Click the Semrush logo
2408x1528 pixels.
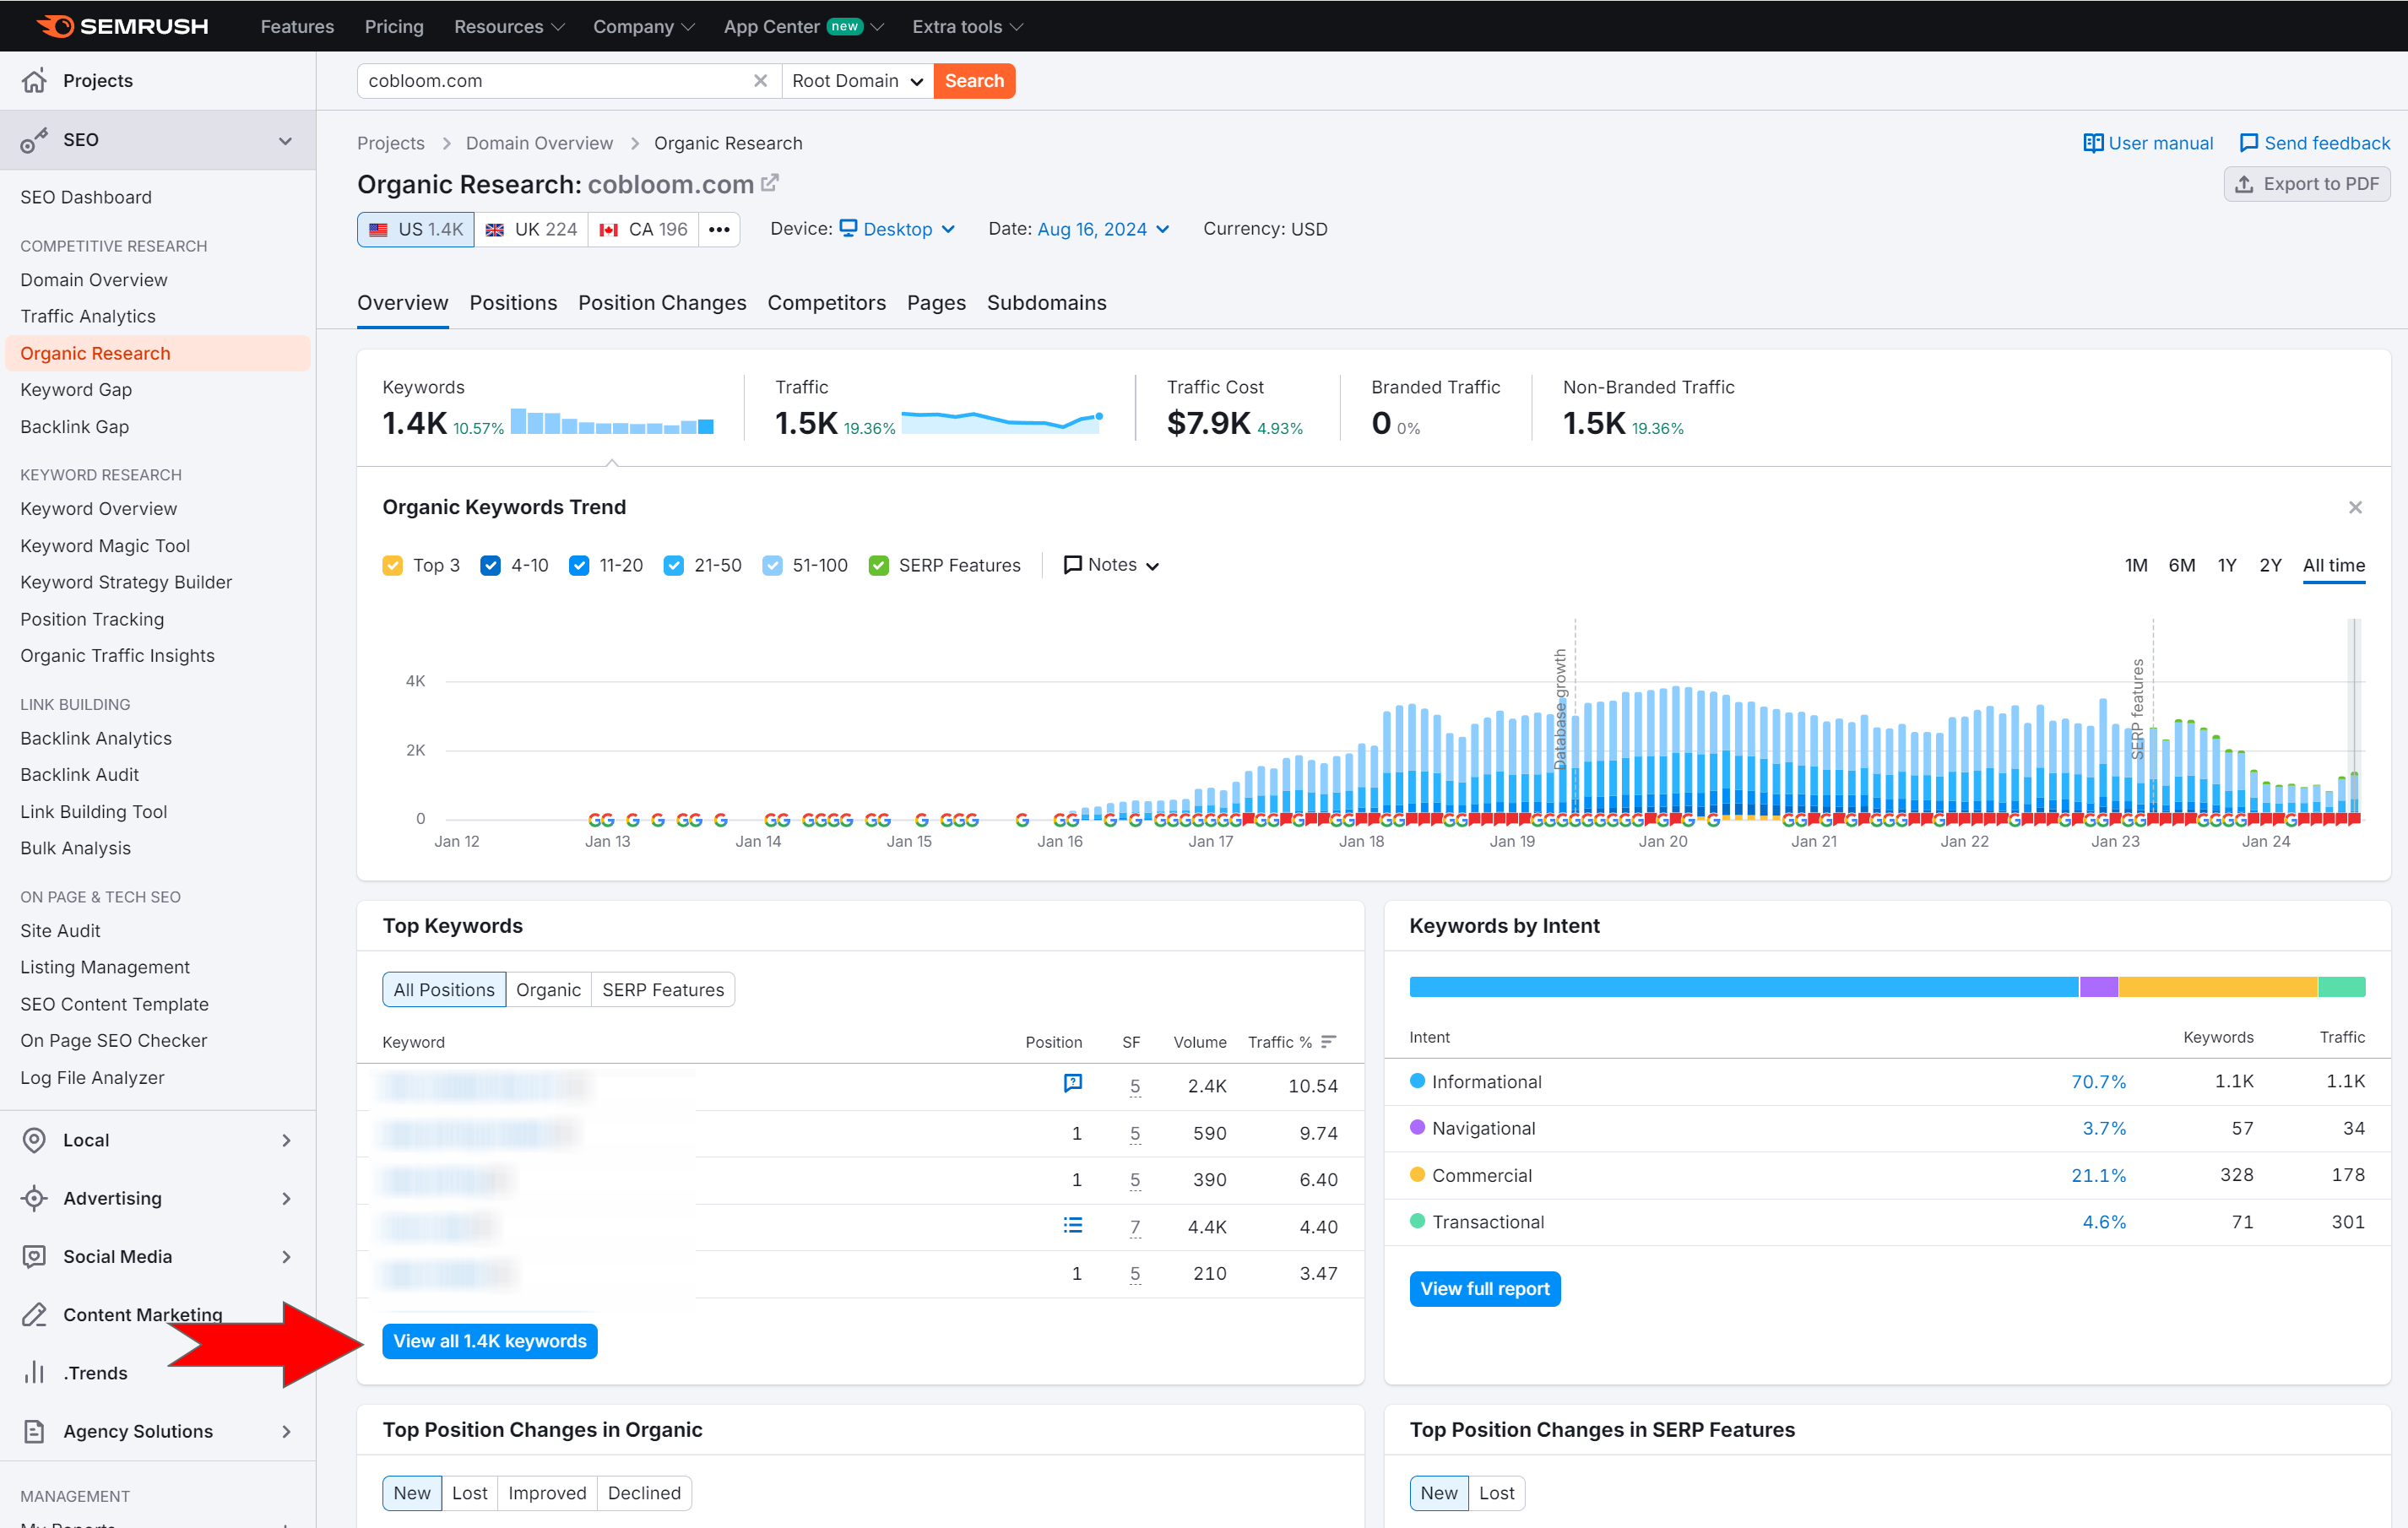coord(122,26)
